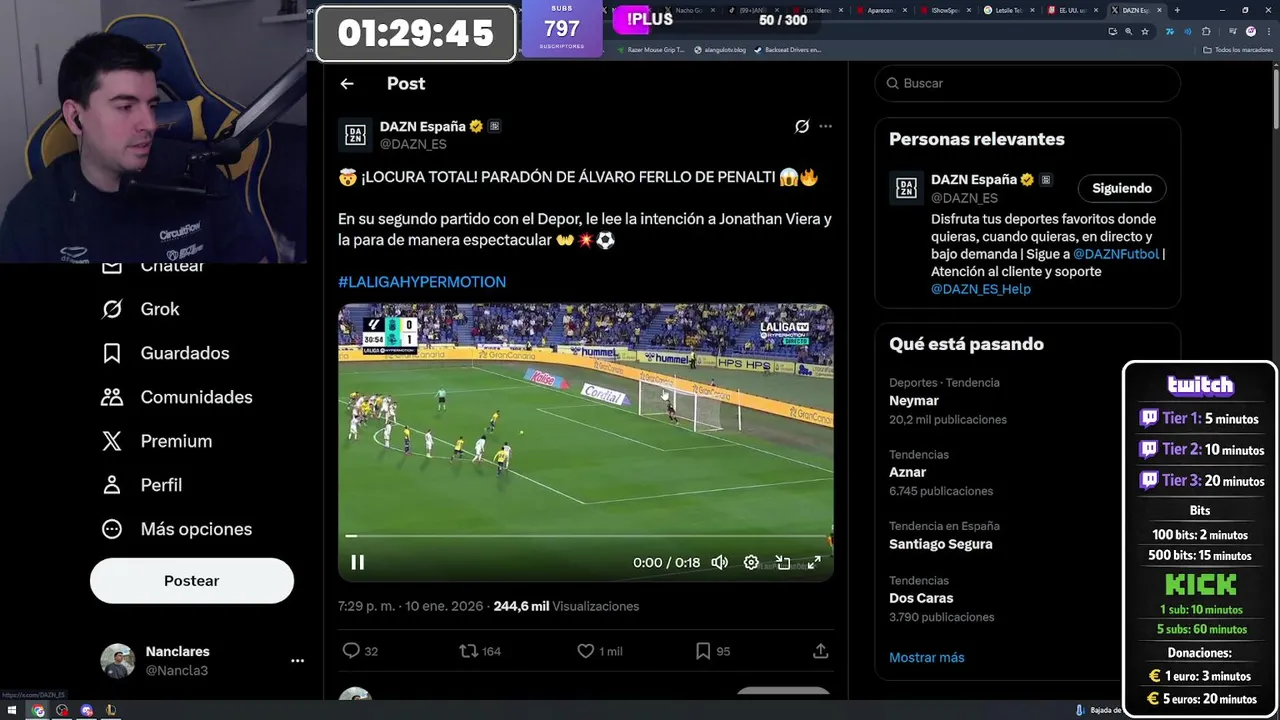Close the DAZN Esp browser tab
Image resolution: width=1280 pixels, height=720 pixels.
[x=1159, y=10]
